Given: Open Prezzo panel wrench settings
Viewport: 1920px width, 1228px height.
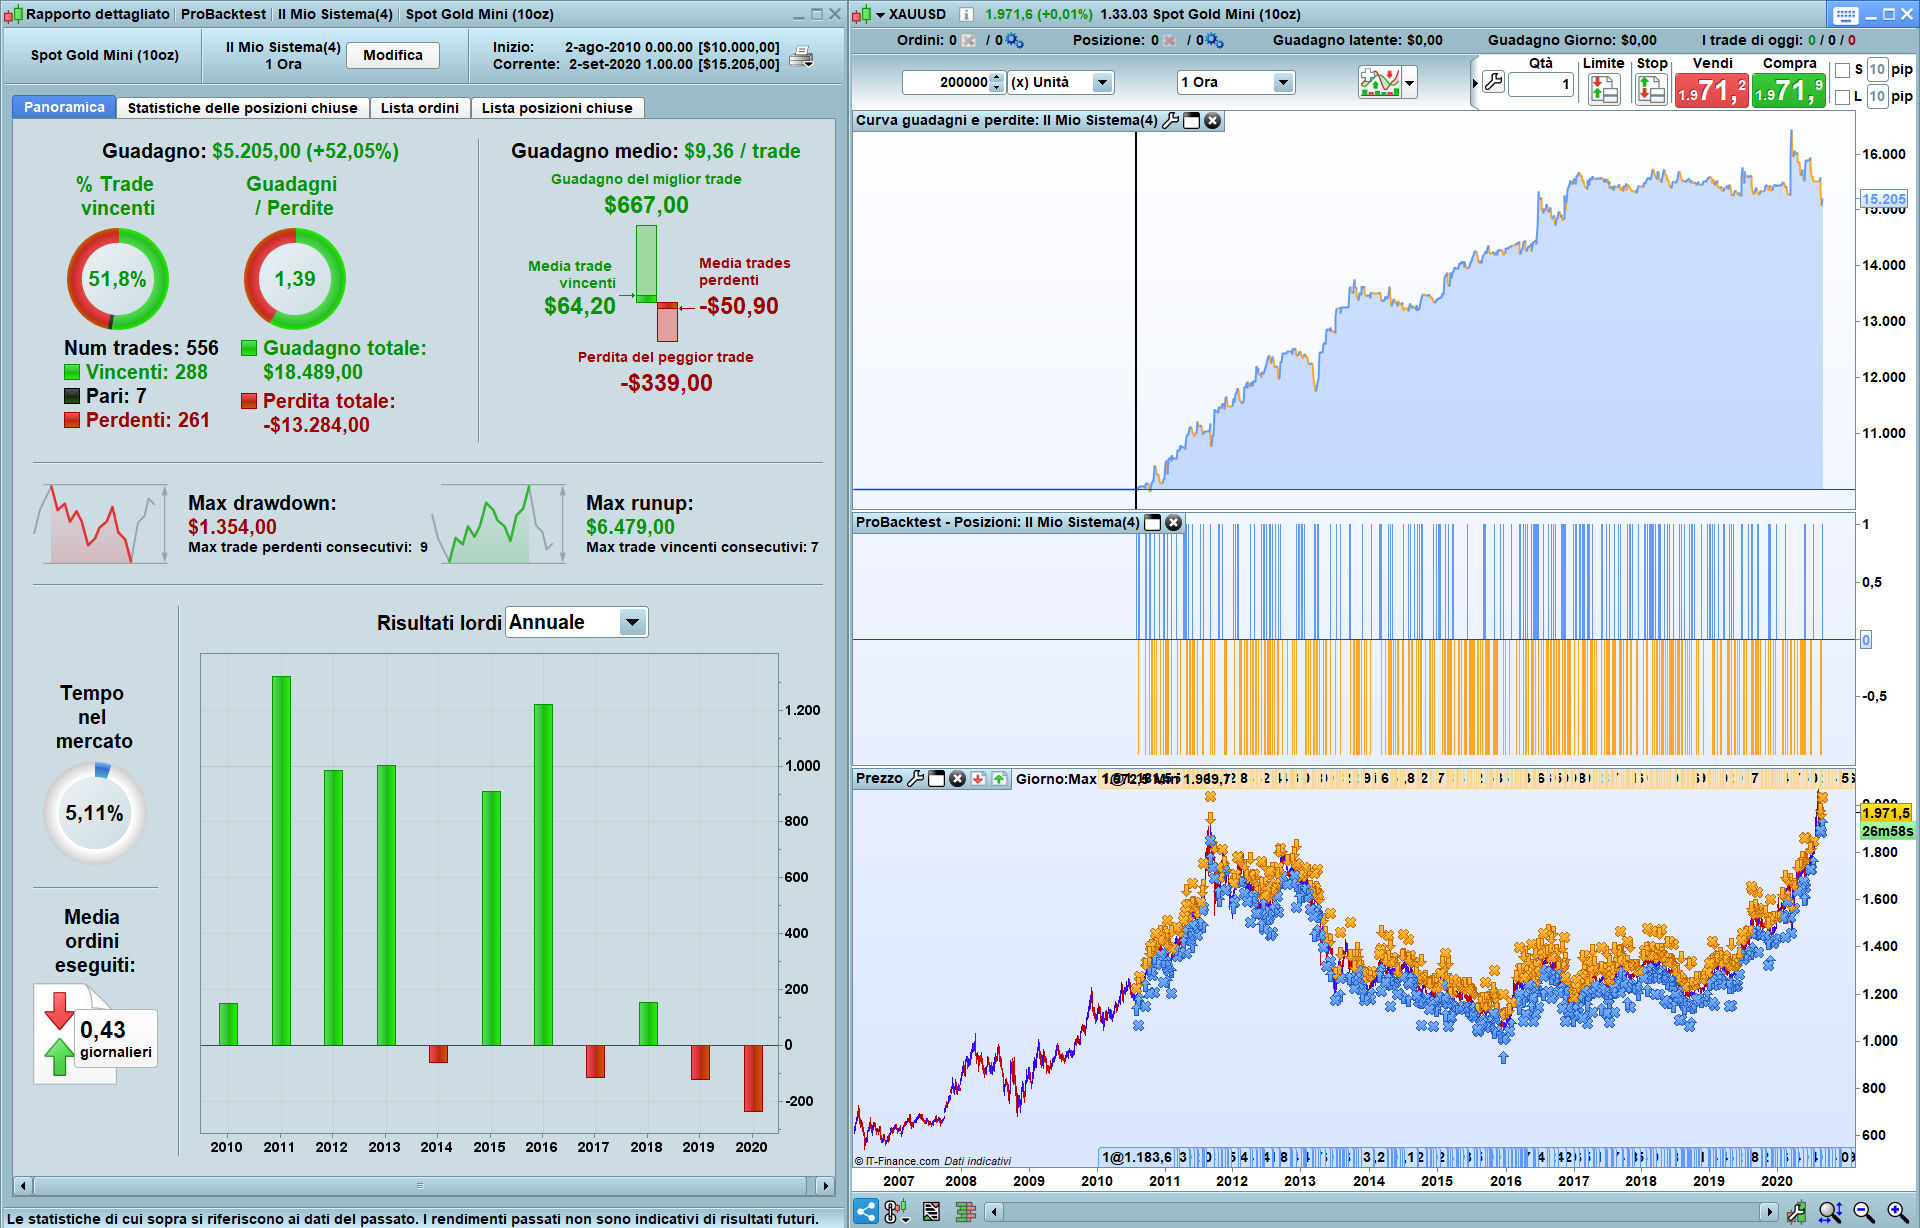Looking at the screenshot, I should coord(915,779).
